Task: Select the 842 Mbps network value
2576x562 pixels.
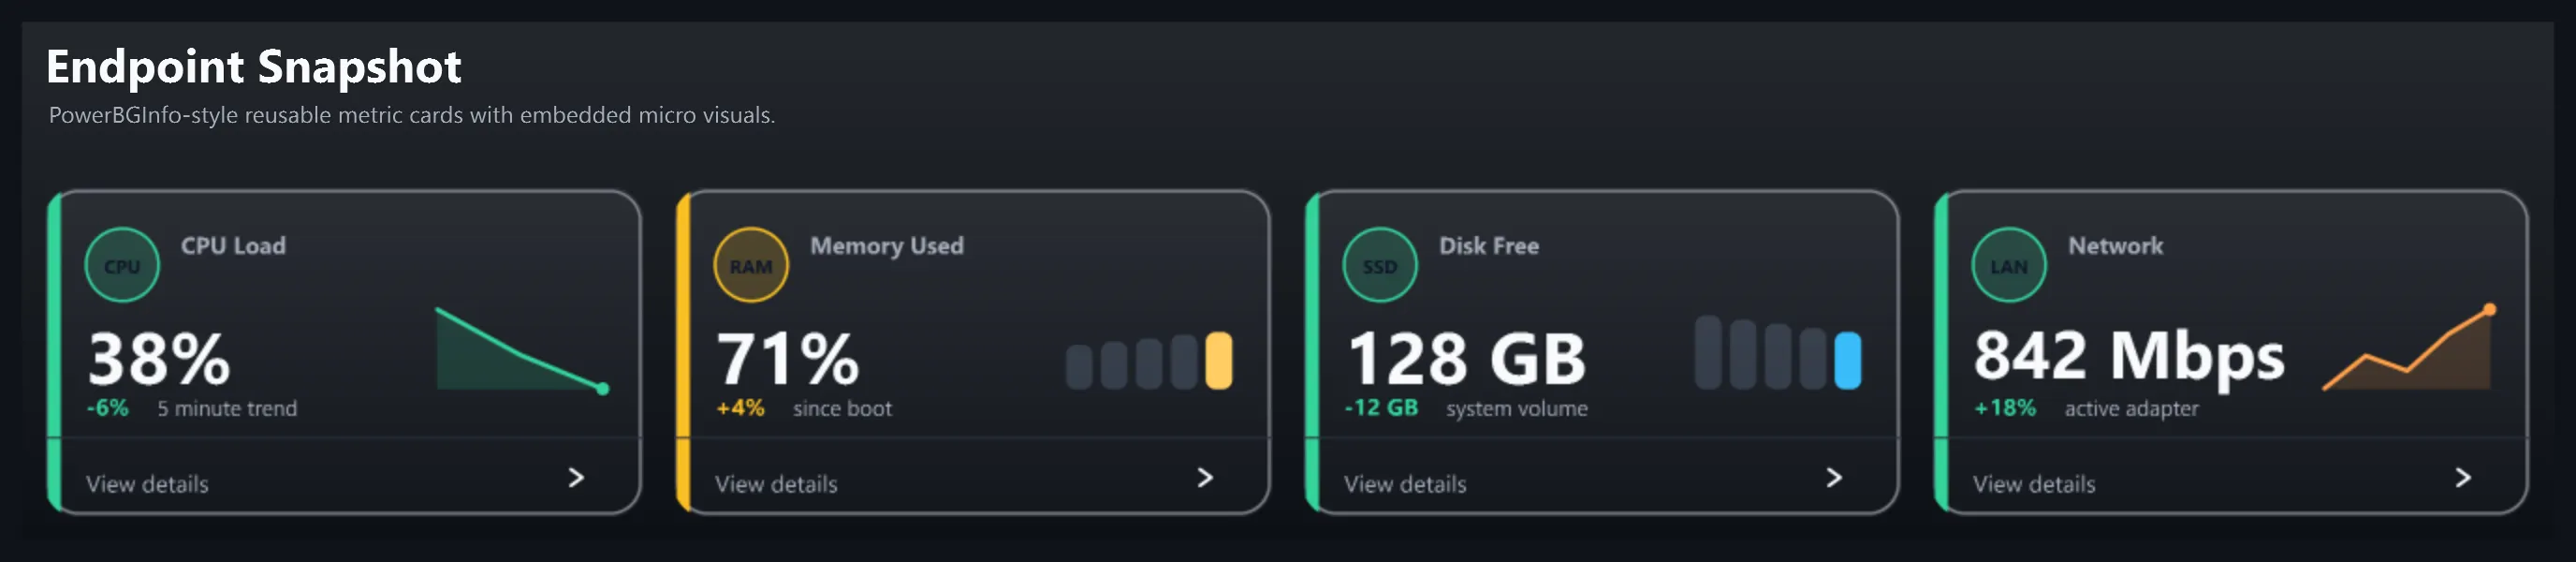Action: pyautogui.click(x=2129, y=358)
